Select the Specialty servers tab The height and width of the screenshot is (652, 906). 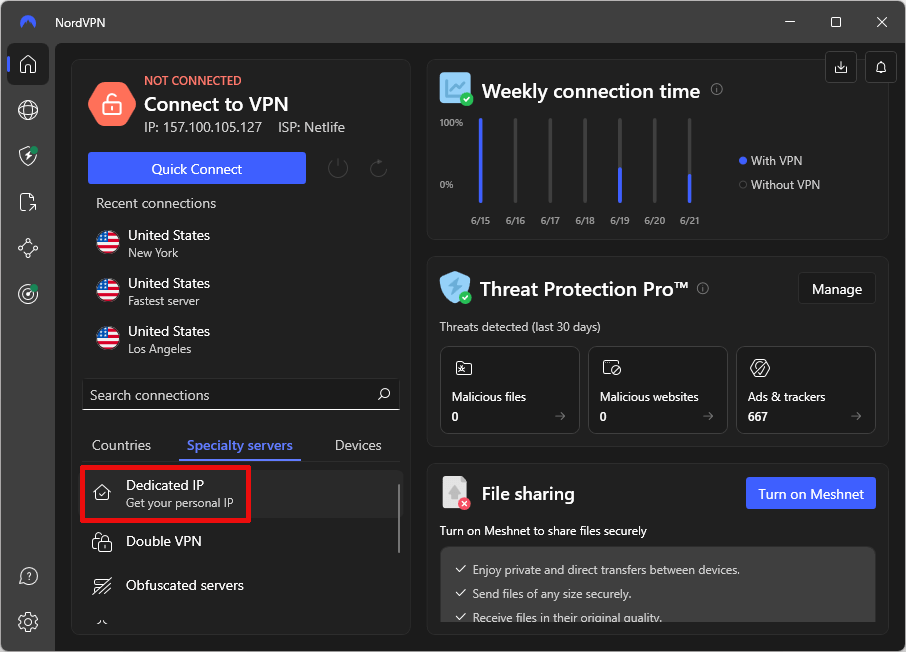(x=240, y=445)
